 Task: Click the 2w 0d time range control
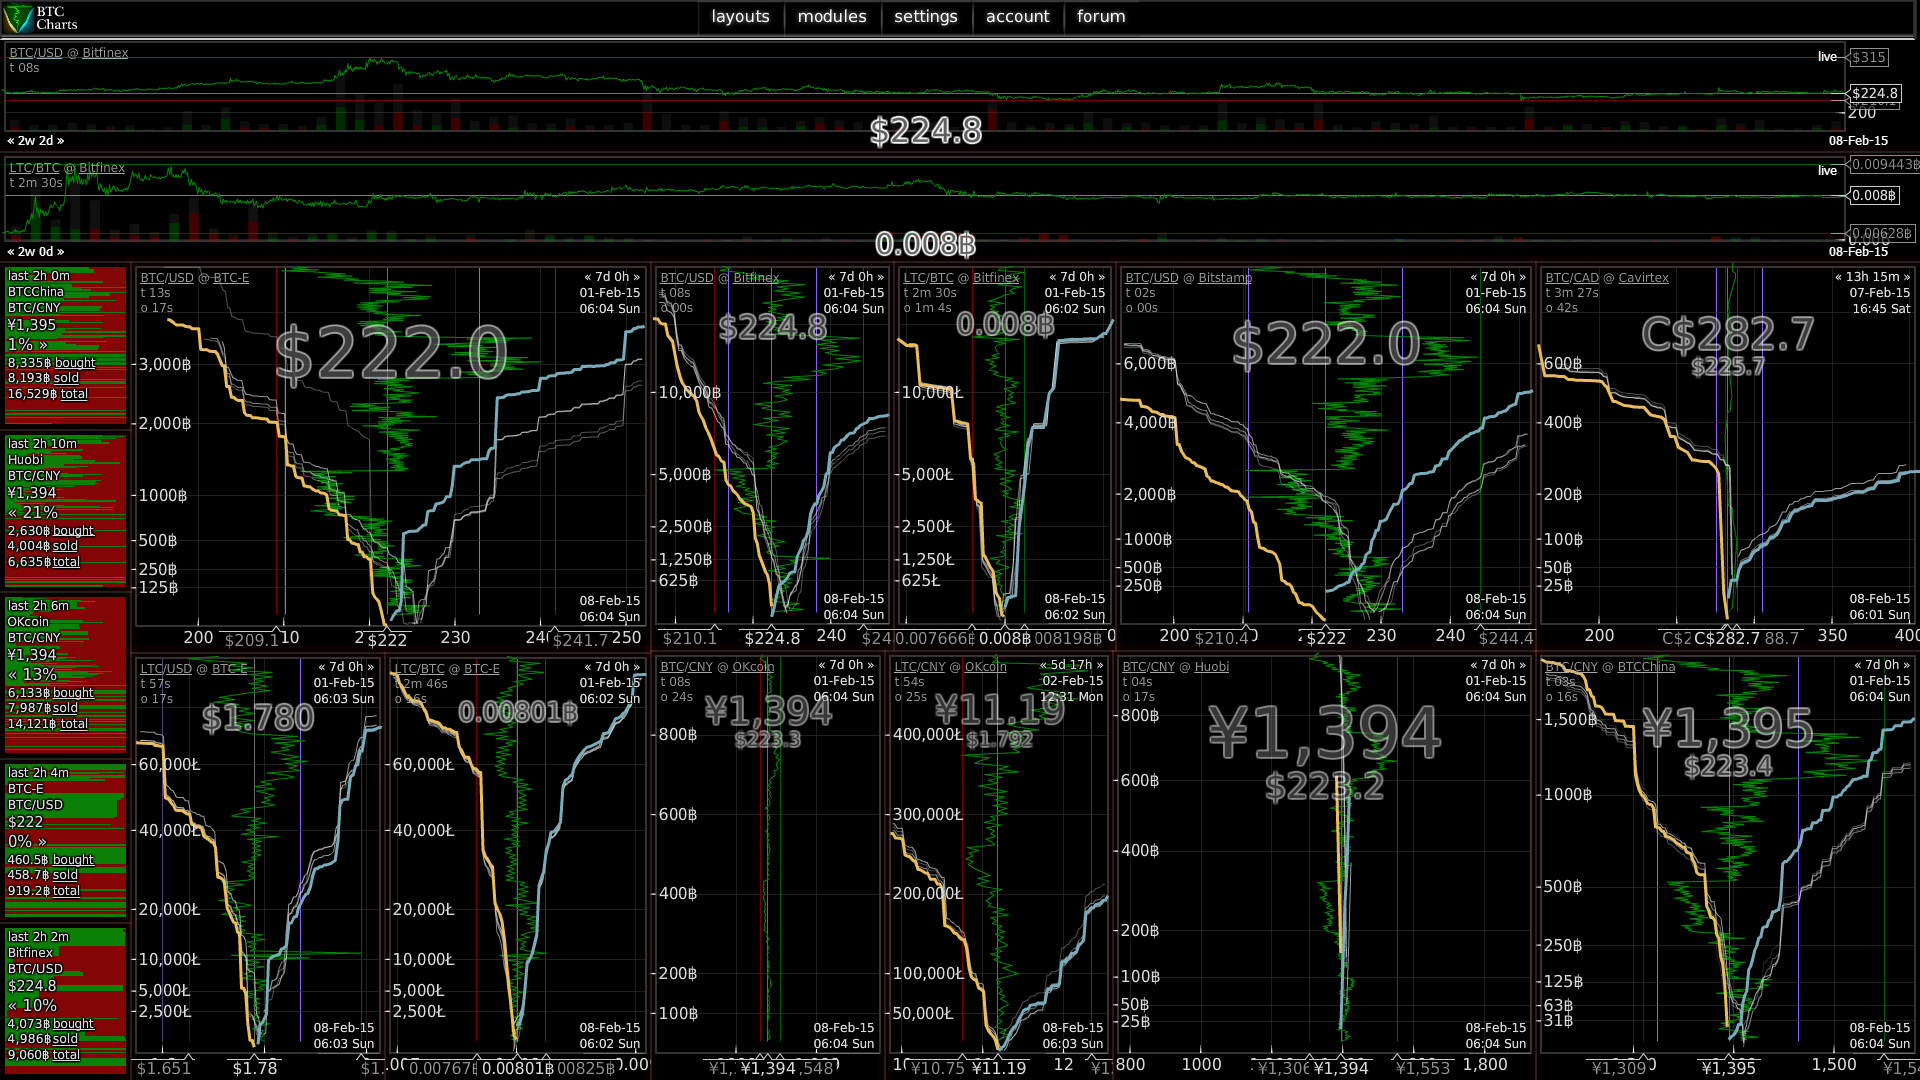coord(36,252)
